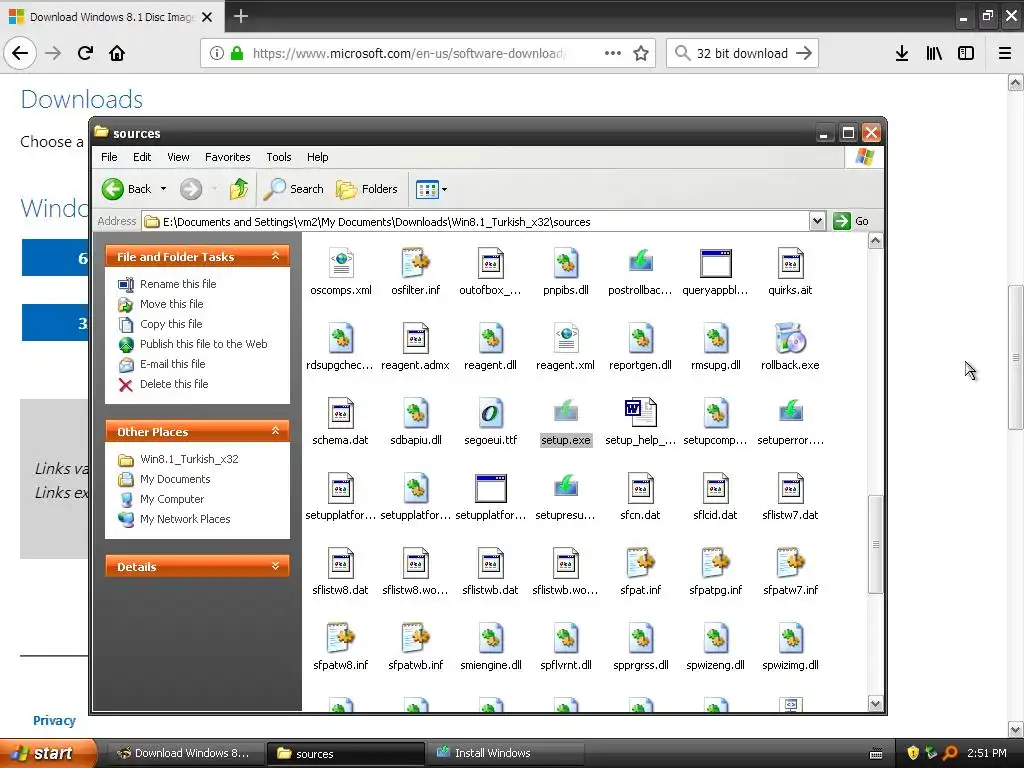Image resolution: width=1024 pixels, height=768 pixels.
Task: Click the Explorer Back button
Action: (127, 189)
